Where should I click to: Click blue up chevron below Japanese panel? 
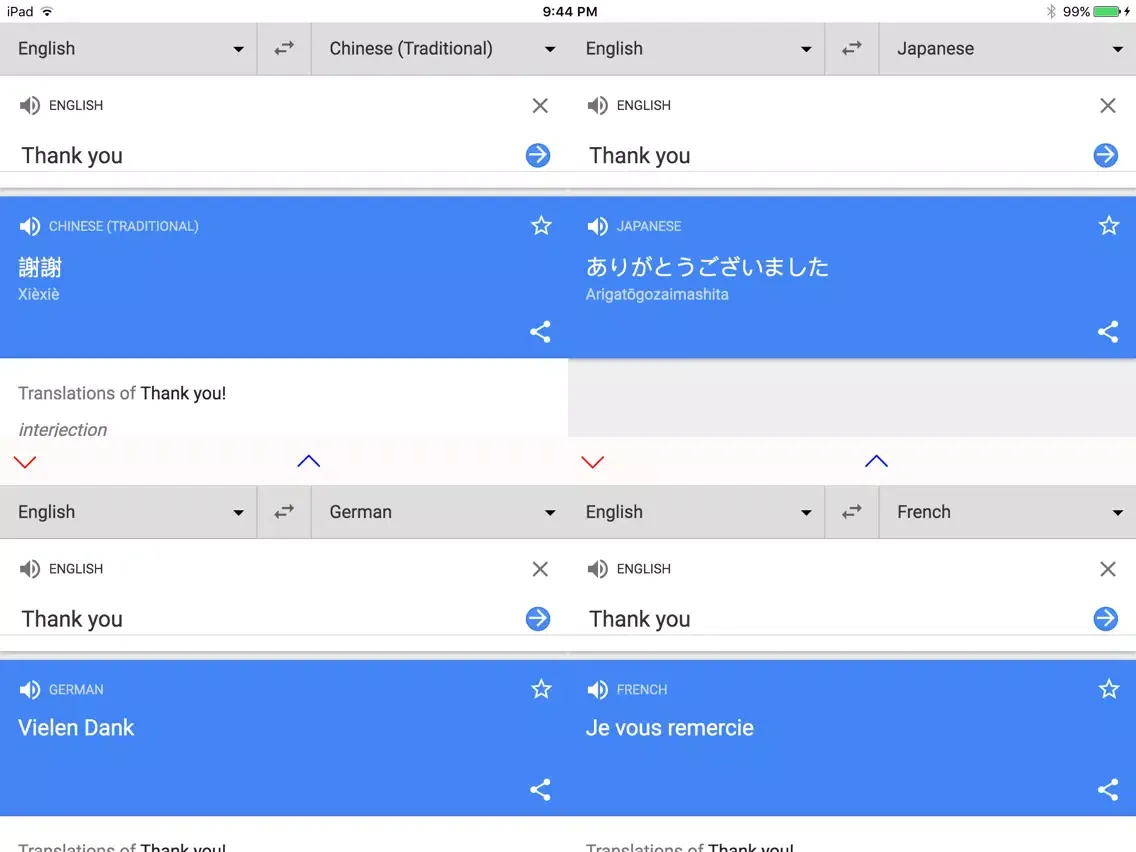click(x=877, y=461)
